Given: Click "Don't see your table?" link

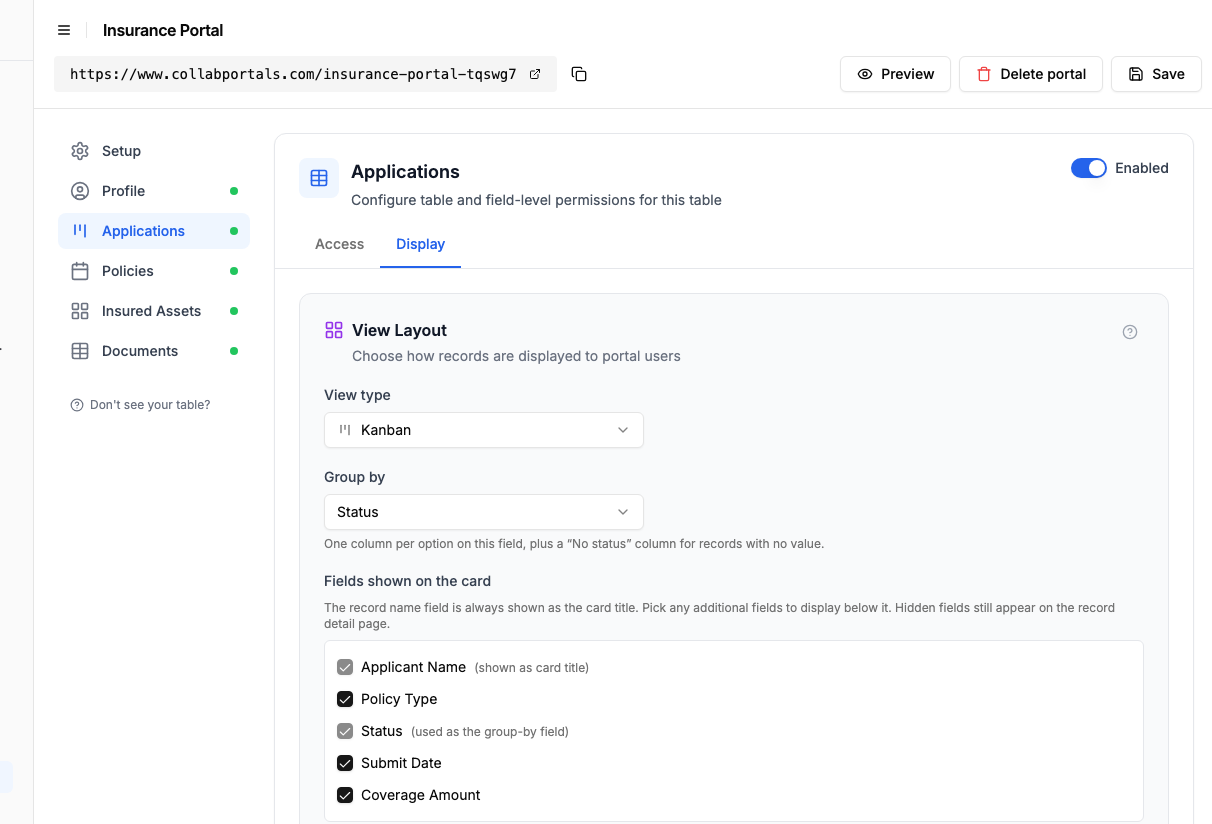Looking at the screenshot, I should [x=150, y=405].
